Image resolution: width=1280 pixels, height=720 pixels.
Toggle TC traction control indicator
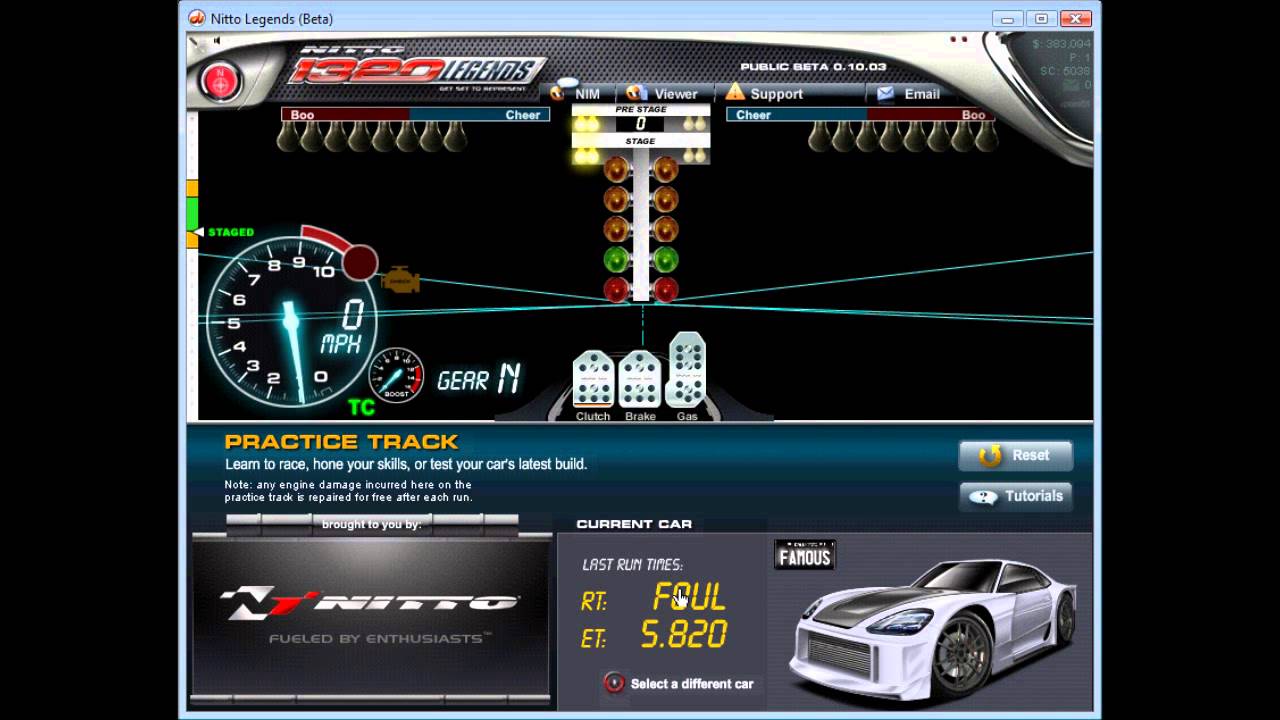pyautogui.click(x=361, y=407)
